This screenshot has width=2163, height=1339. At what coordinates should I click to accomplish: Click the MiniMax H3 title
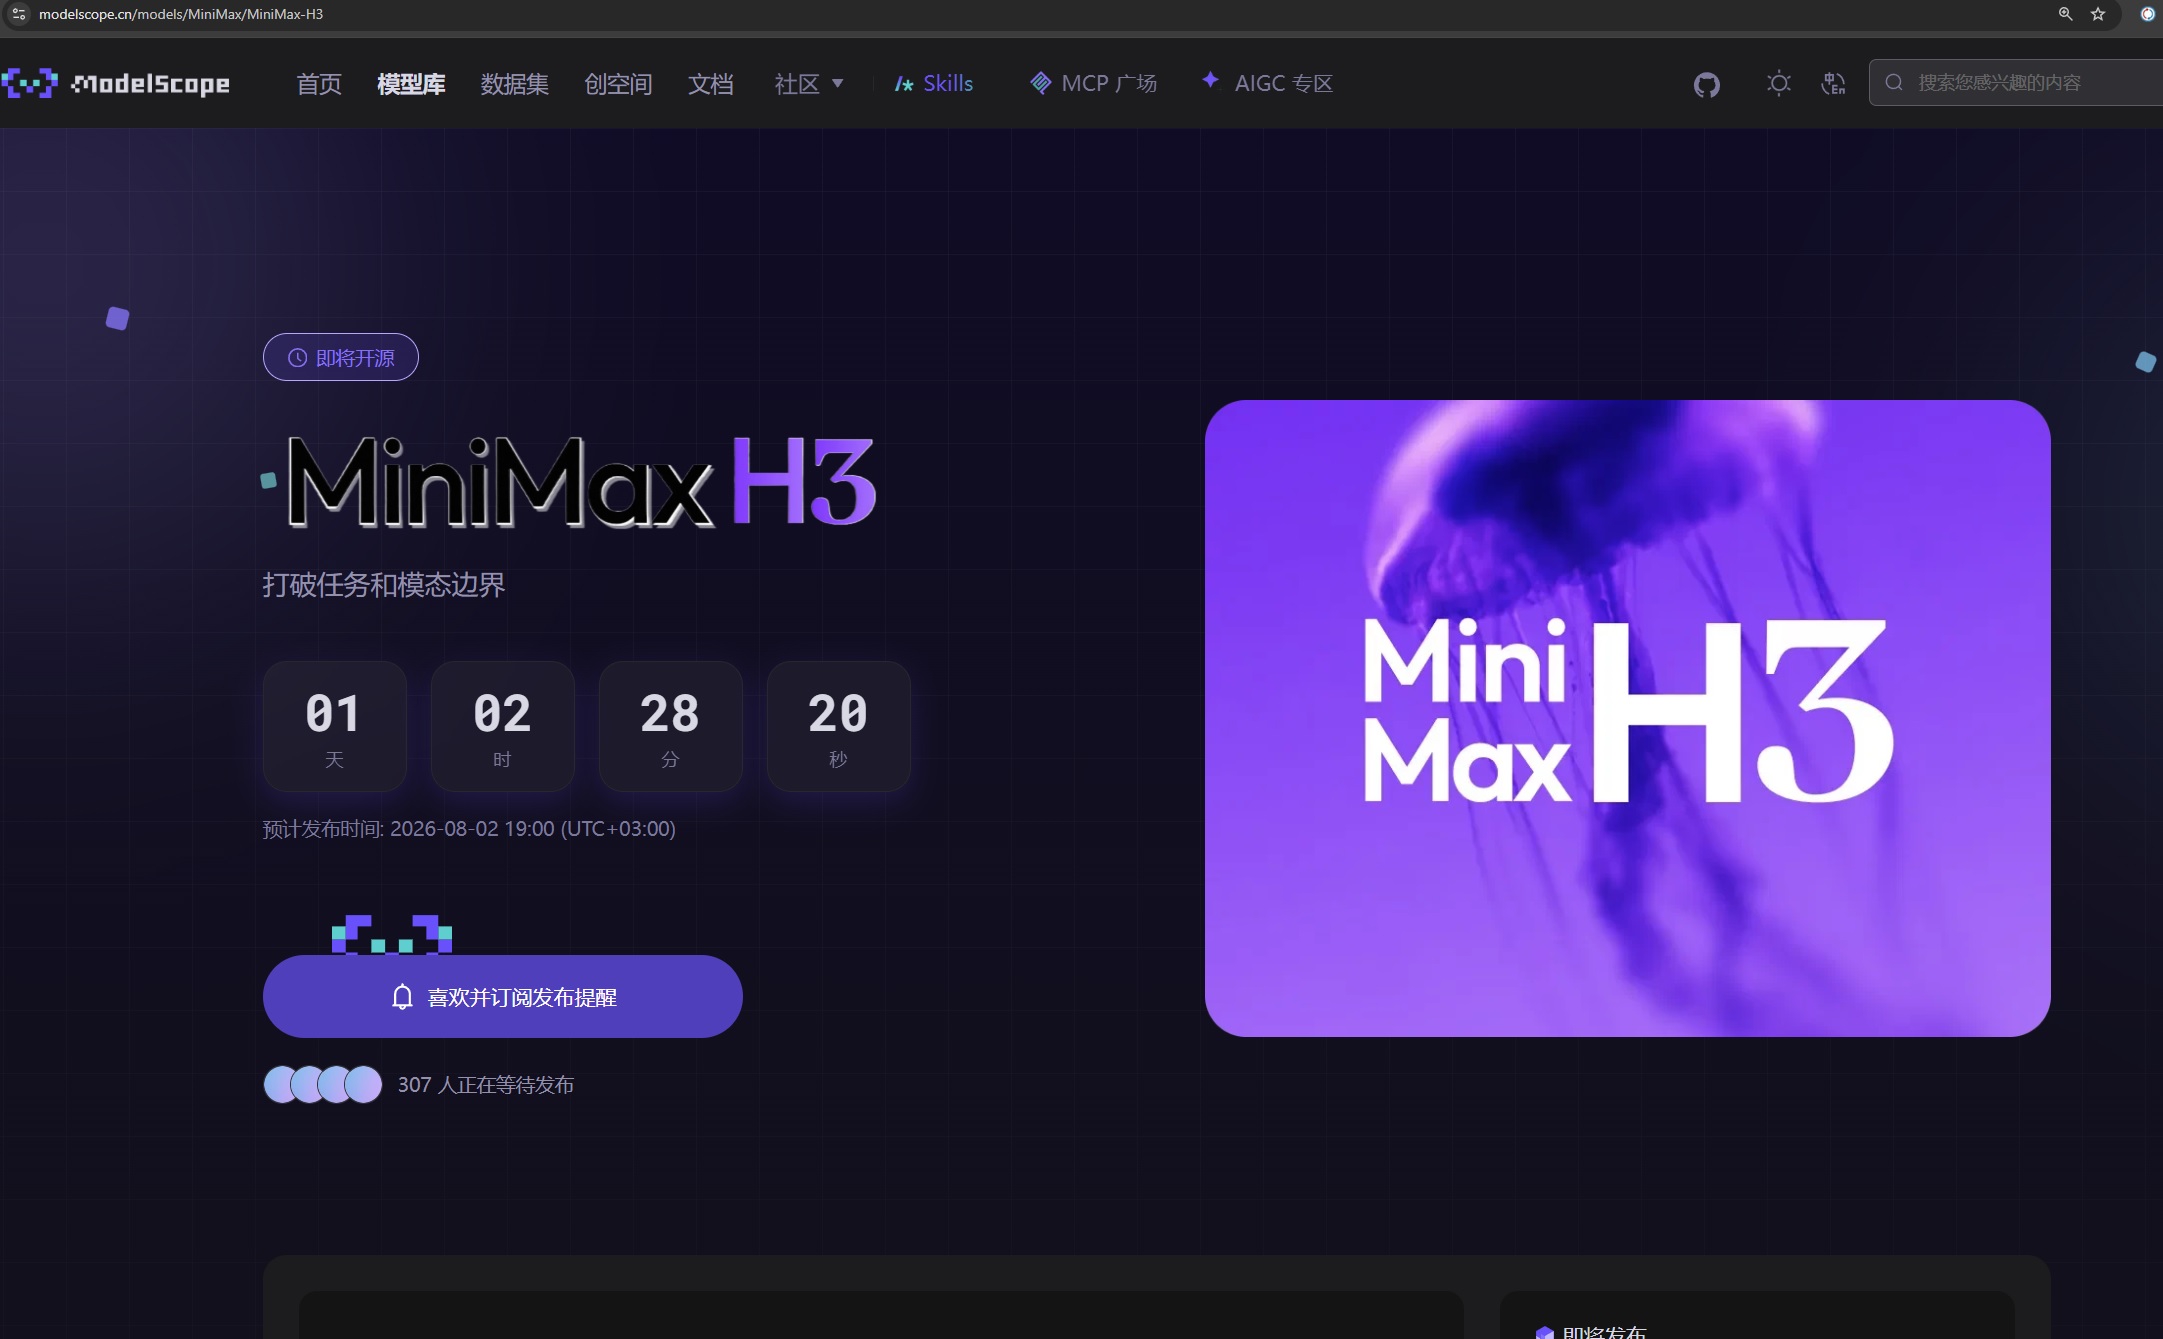pyautogui.click(x=582, y=482)
